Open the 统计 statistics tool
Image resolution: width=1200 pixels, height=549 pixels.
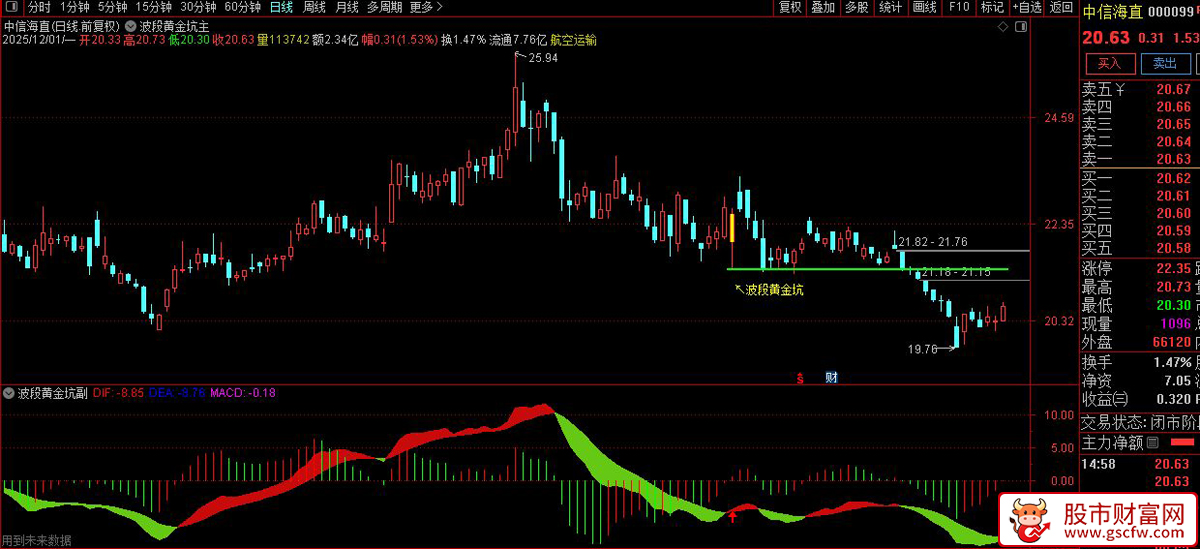[891, 7]
